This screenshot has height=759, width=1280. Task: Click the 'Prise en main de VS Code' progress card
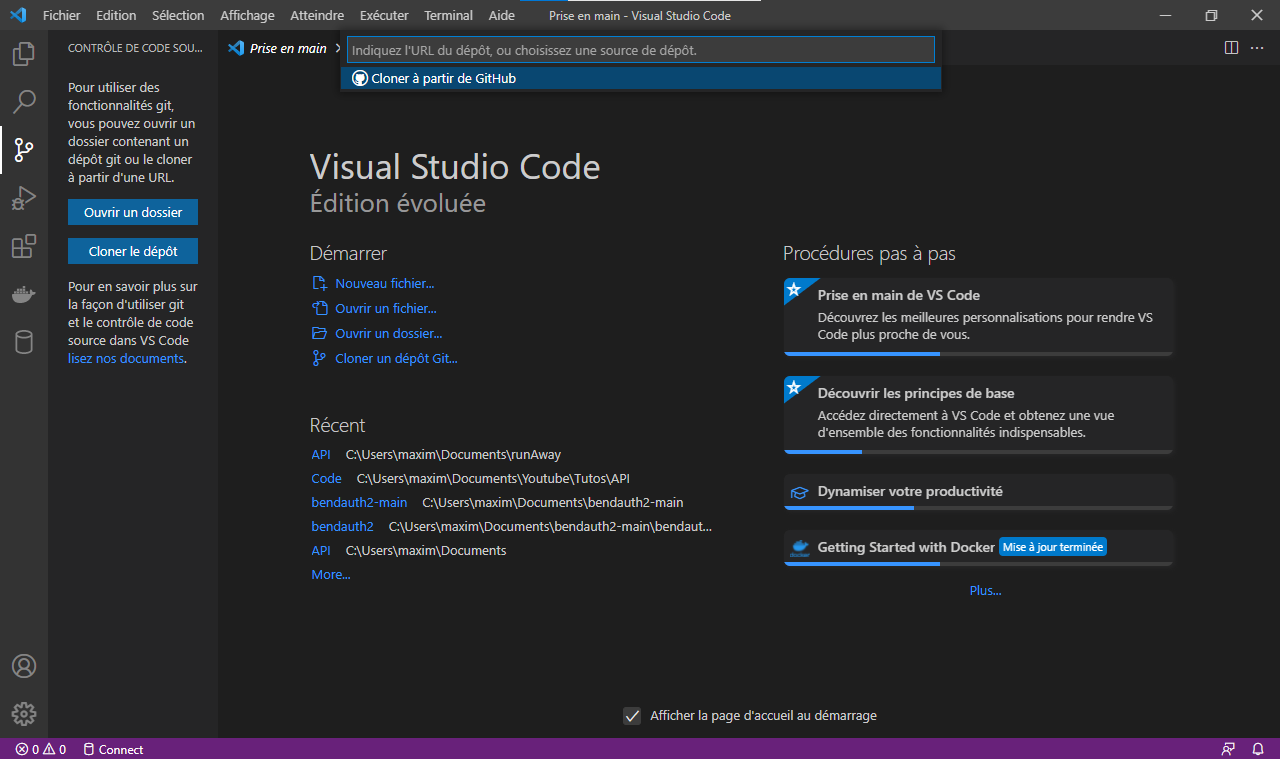click(x=978, y=315)
